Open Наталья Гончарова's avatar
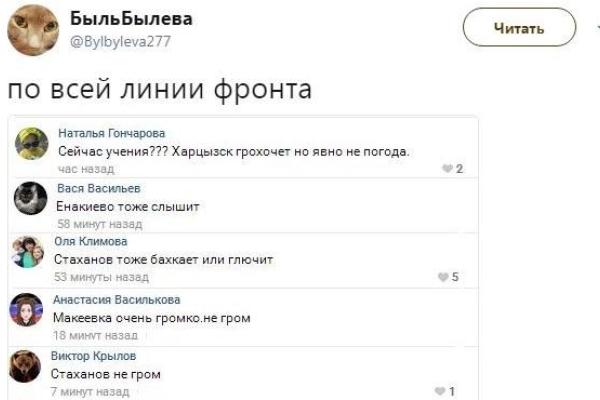Screen dimensions: 600x400 pyautogui.click(x=32, y=145)
